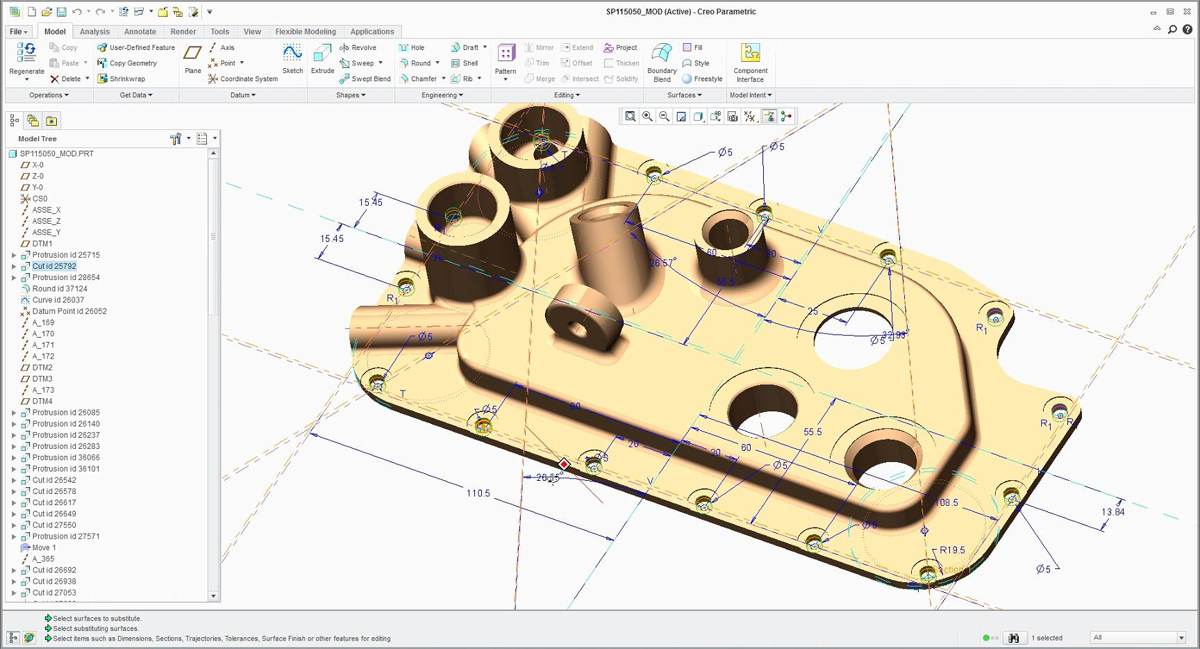Screen dimensions: 1200x649
Task: Open the selection filter All combo box
Action: pyautogui.click(x=1137, y=637)
